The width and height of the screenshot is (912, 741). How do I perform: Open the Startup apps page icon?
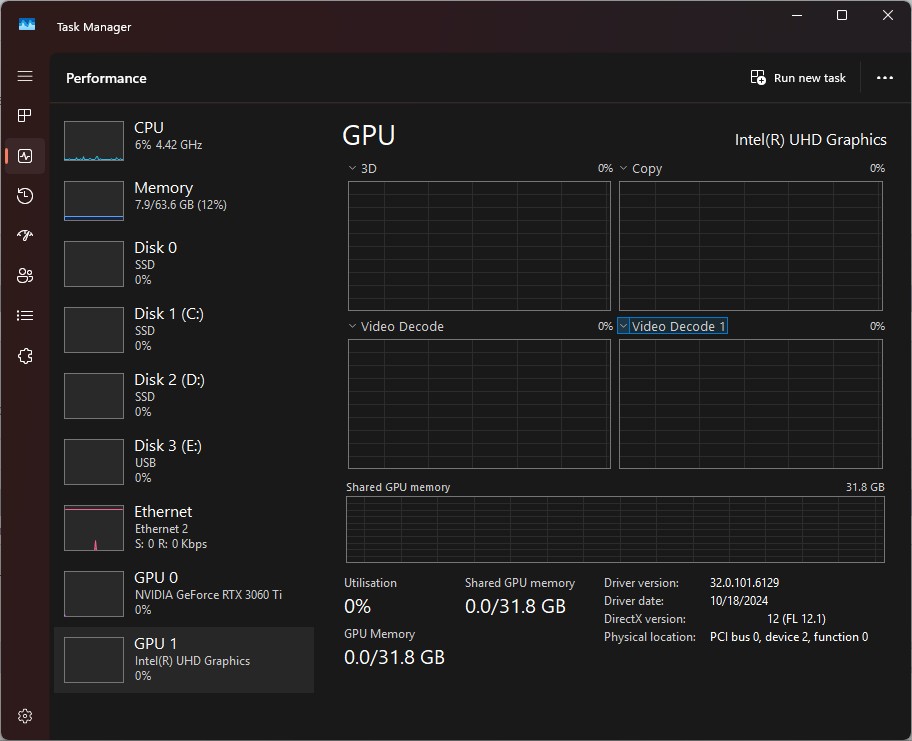point(25,236)
